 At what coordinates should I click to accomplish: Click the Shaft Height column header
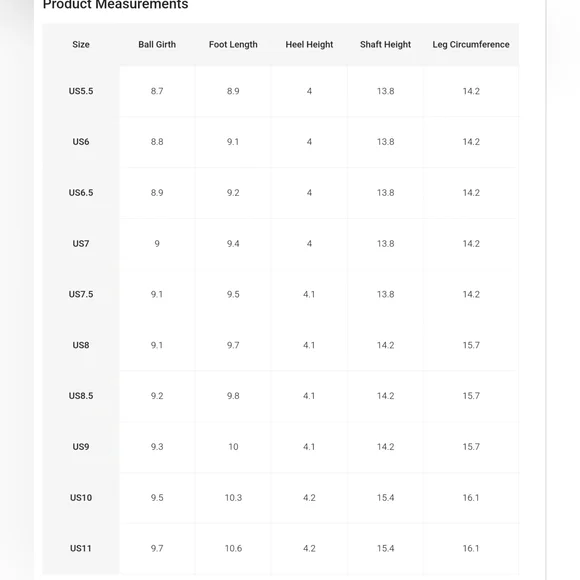[385, 44]
